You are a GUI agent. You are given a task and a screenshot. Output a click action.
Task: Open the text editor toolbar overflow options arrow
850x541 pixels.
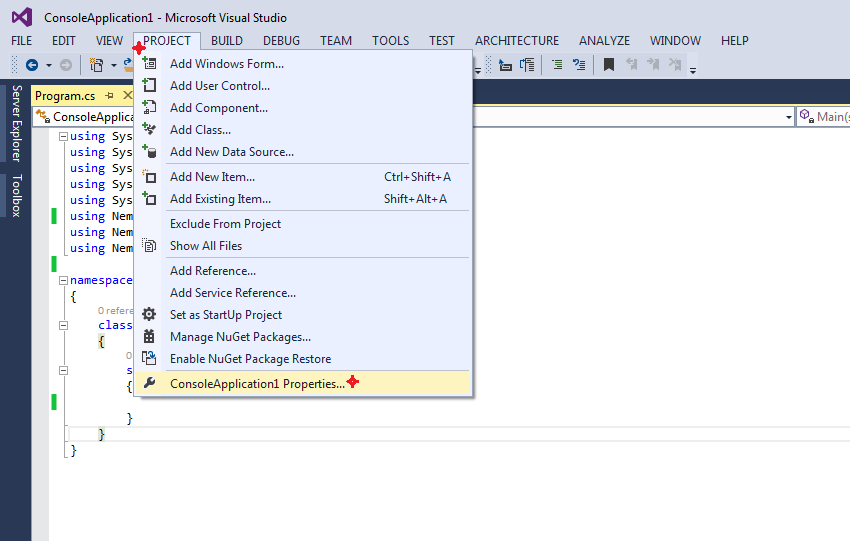tap(693, 69)
